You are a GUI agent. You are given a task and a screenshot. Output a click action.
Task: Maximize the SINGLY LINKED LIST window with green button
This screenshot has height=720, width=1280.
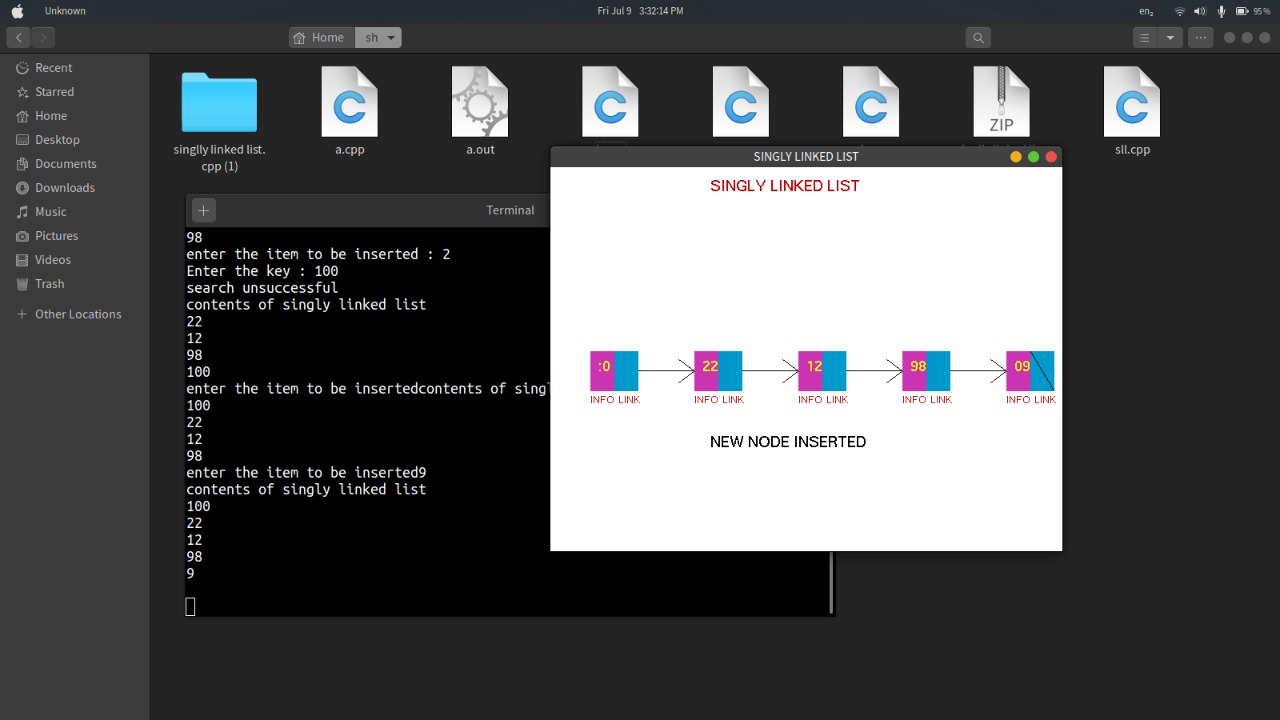1033,157
